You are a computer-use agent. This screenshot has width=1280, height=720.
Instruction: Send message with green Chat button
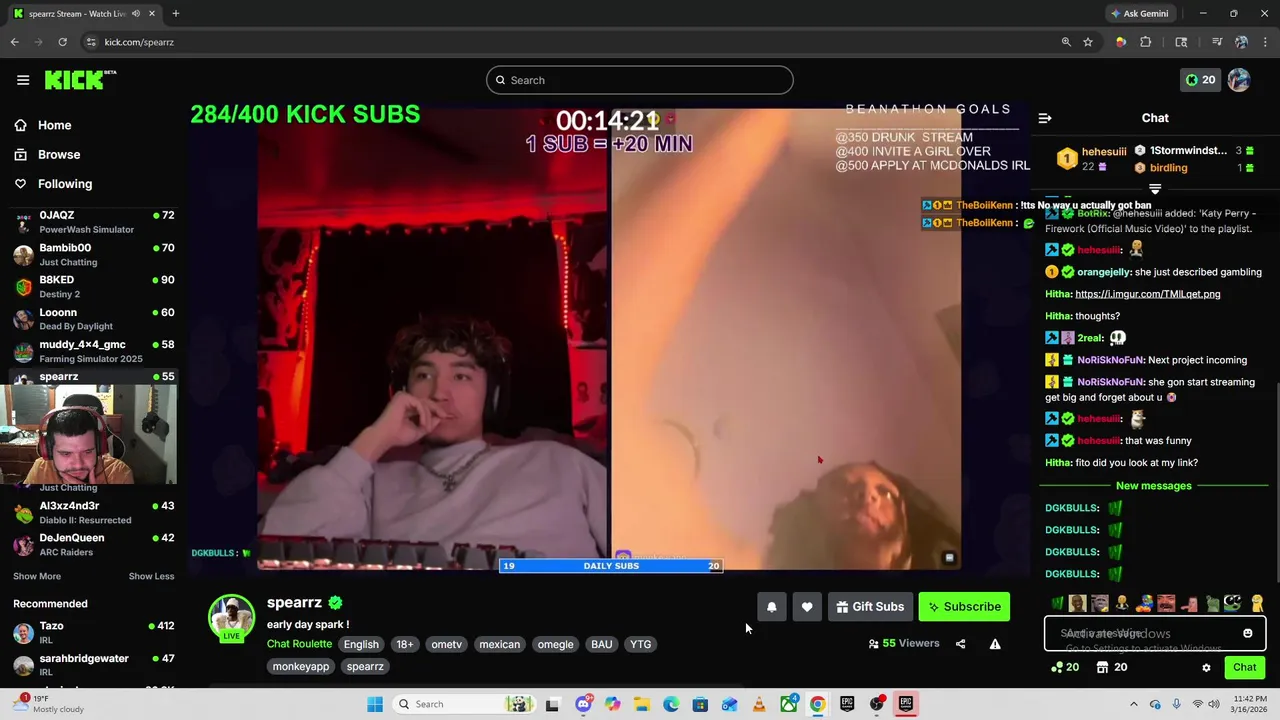[x=1244, y=667]
